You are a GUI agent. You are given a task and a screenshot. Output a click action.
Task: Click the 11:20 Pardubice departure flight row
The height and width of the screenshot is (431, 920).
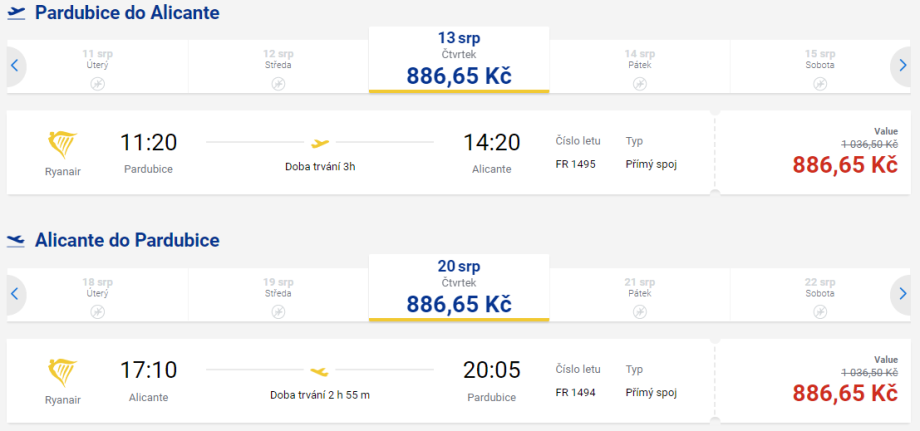coord(360,153)
